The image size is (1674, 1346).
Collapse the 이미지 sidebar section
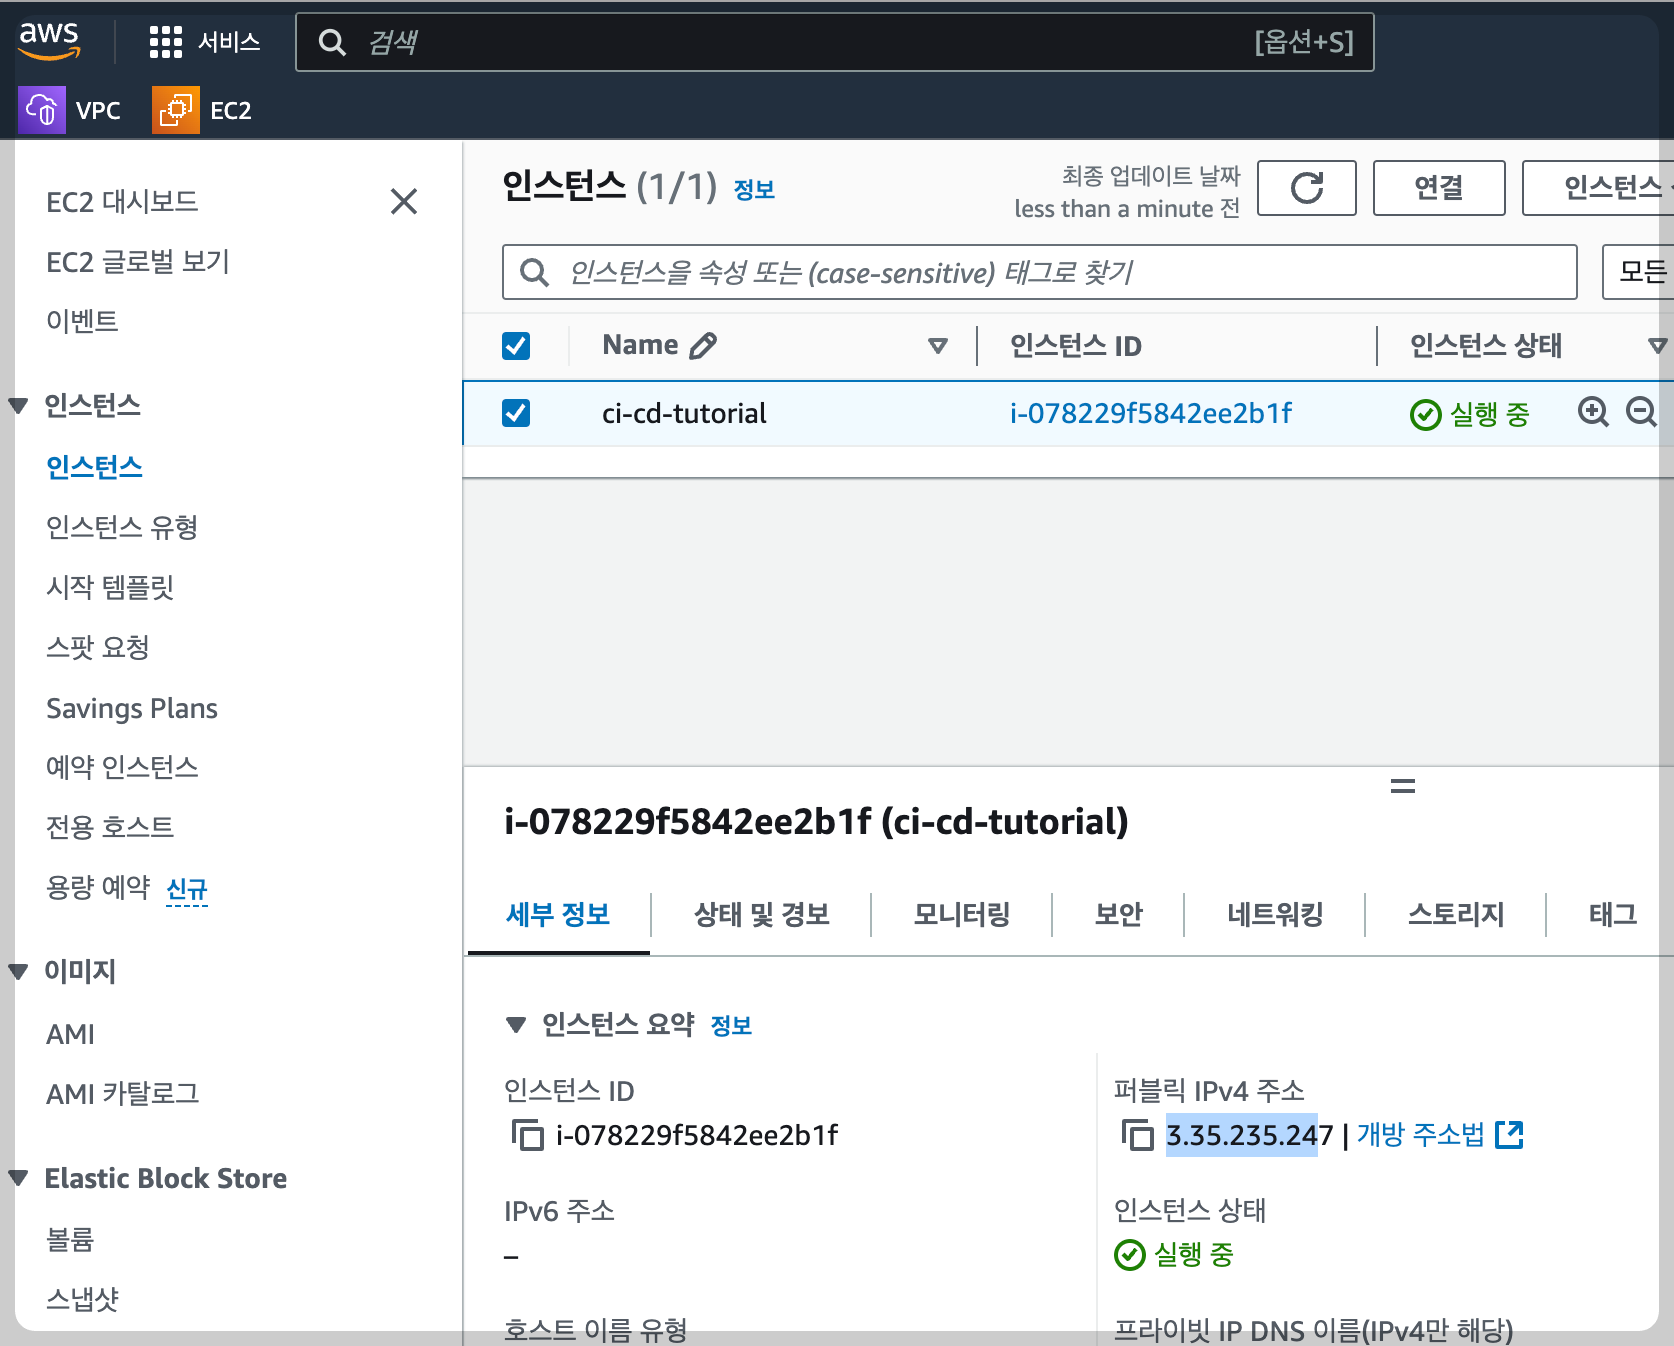pyautogui.click(x=18, y=971)
